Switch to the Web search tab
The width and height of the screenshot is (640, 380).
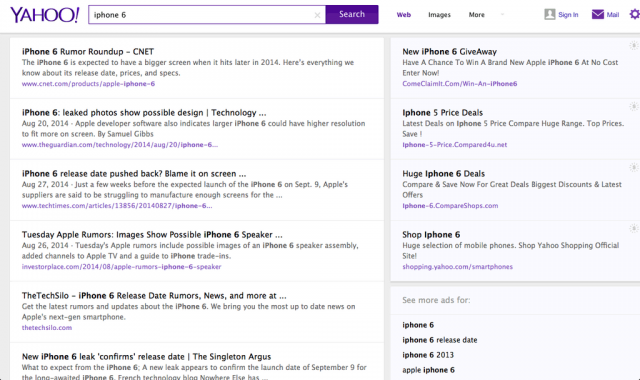(x=404, y=15)
